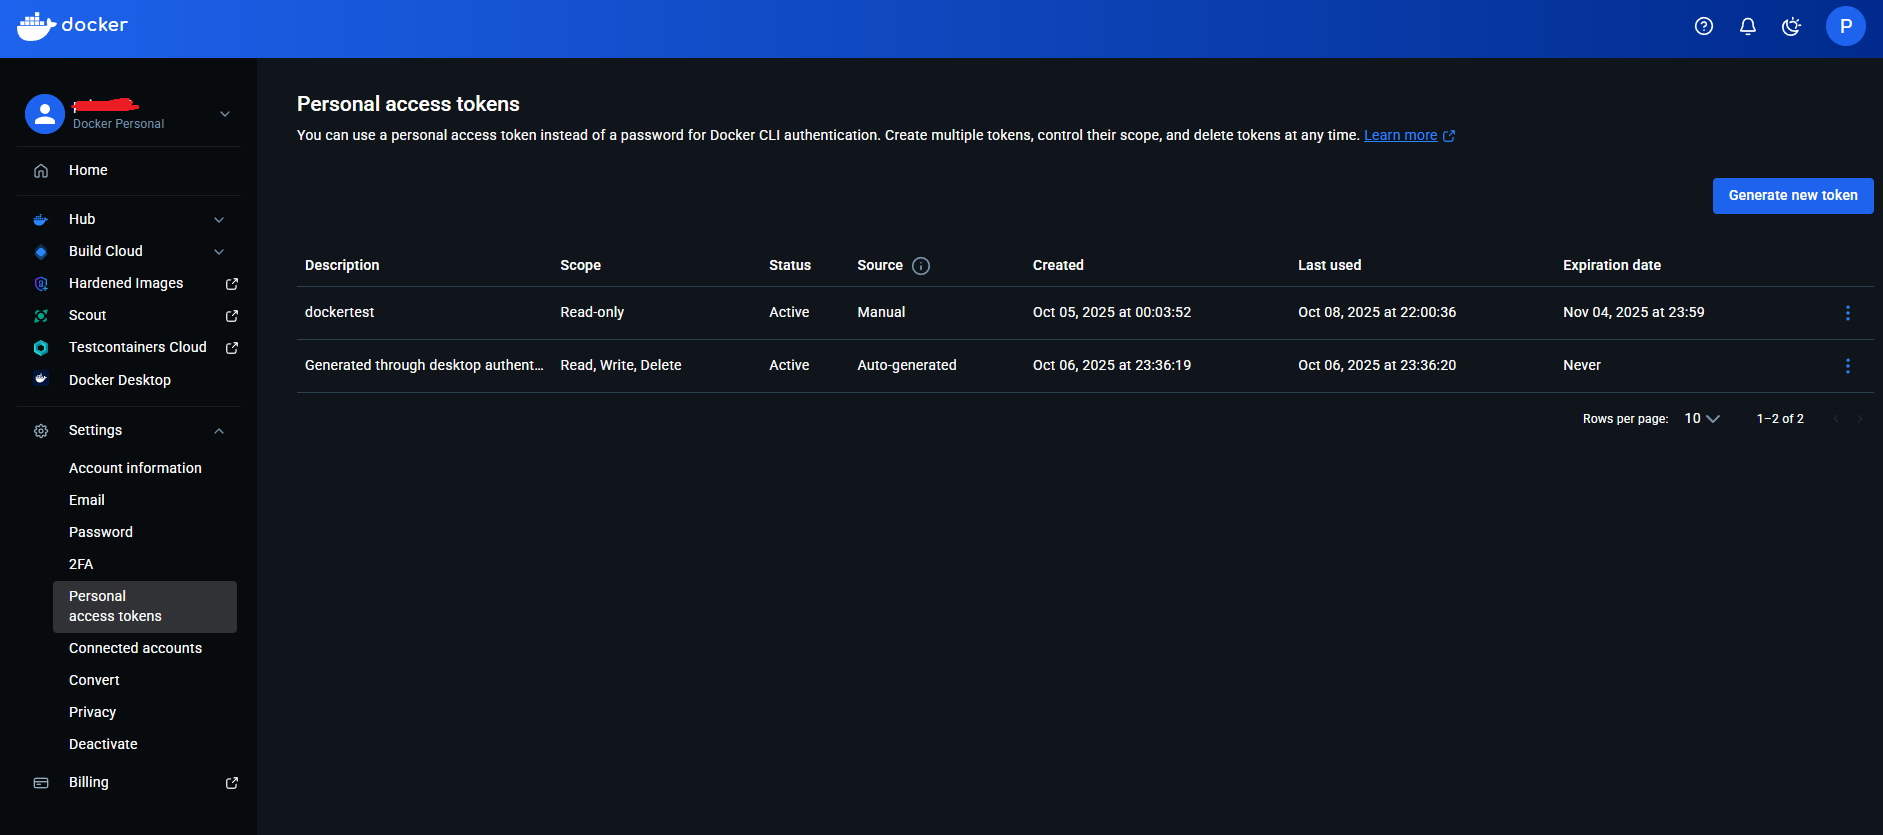Viewport: 1883px width, 835px height.
Task: Open Home in the sidebar
Action: coord(88,171)
